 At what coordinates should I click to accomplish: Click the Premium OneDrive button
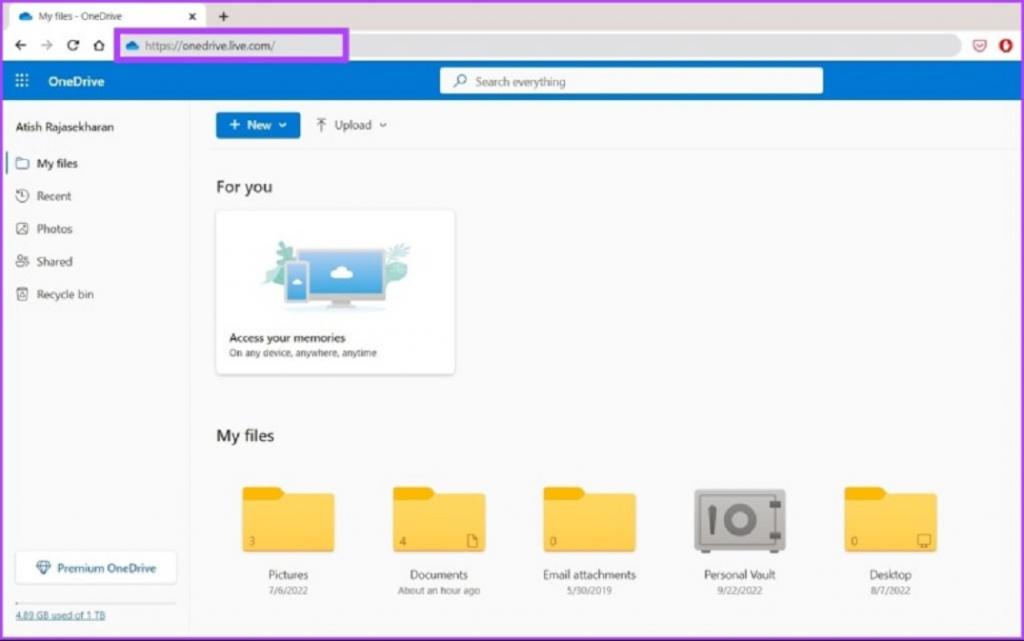(x=96, y=568)
